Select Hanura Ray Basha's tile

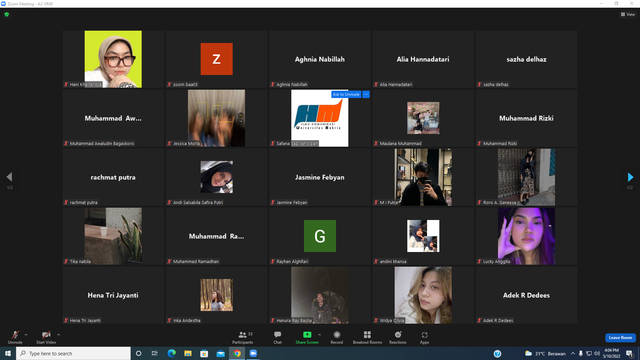click(x=320, y=295)
